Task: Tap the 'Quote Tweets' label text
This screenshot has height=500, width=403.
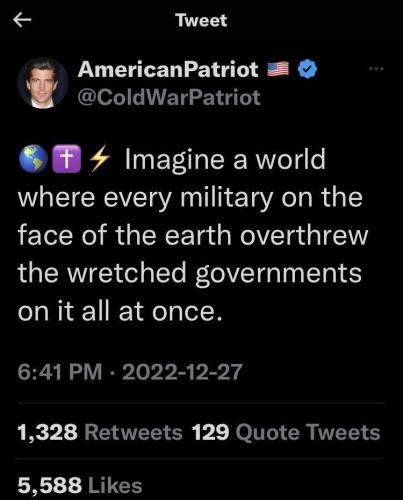Action: [308, 432]
